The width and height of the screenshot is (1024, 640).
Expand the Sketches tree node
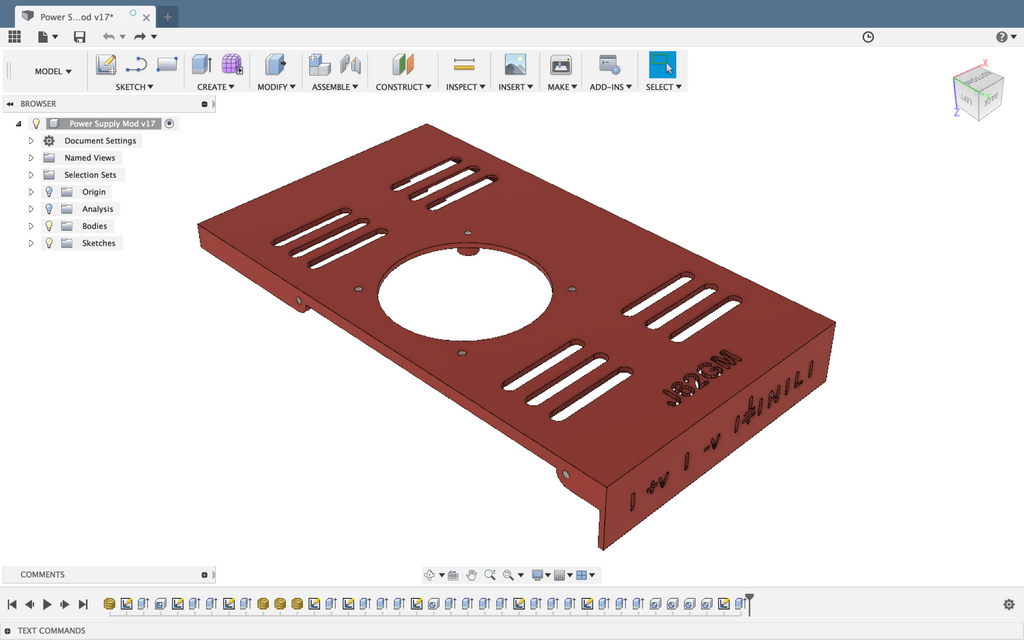(31, 243)
